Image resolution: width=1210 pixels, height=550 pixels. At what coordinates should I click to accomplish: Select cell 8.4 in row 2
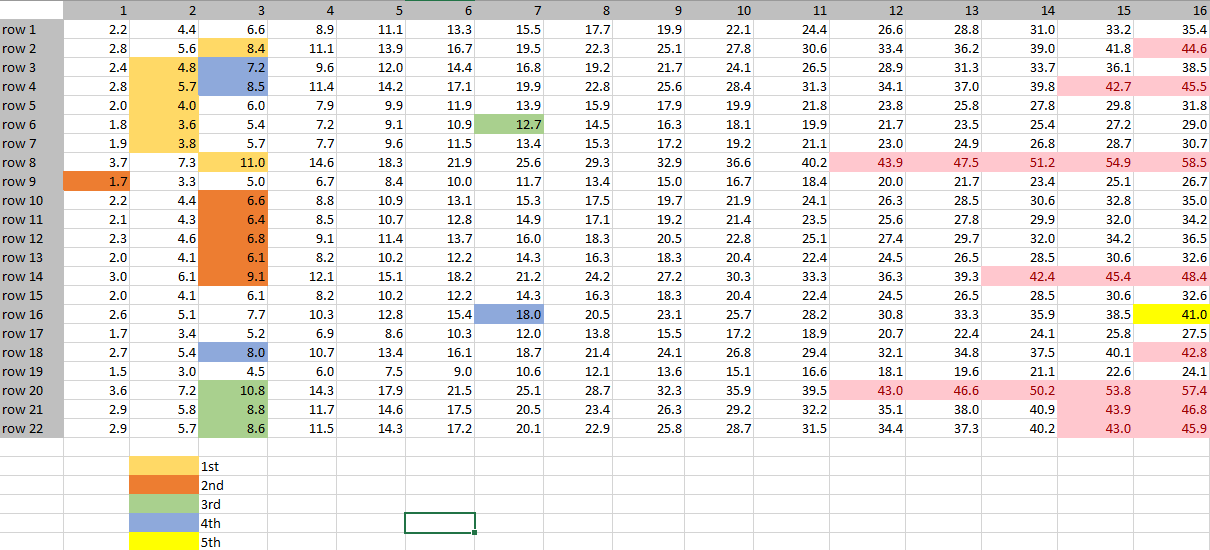click(x=233, y=48)
